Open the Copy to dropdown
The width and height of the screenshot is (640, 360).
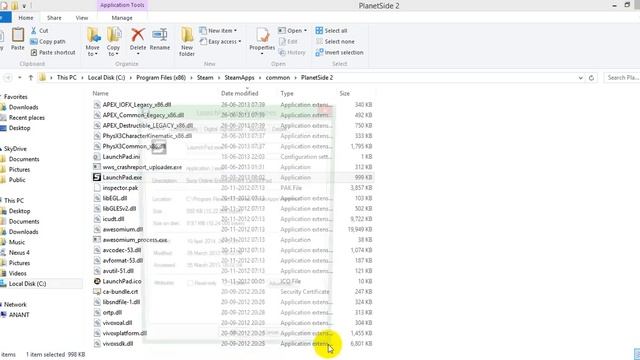click(113, 42)
